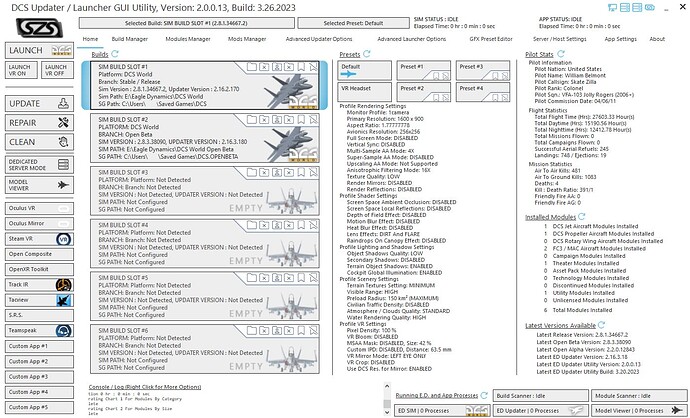Refresh Running E.D. and App Processes

pyautogui.click(x=484, y=395)
